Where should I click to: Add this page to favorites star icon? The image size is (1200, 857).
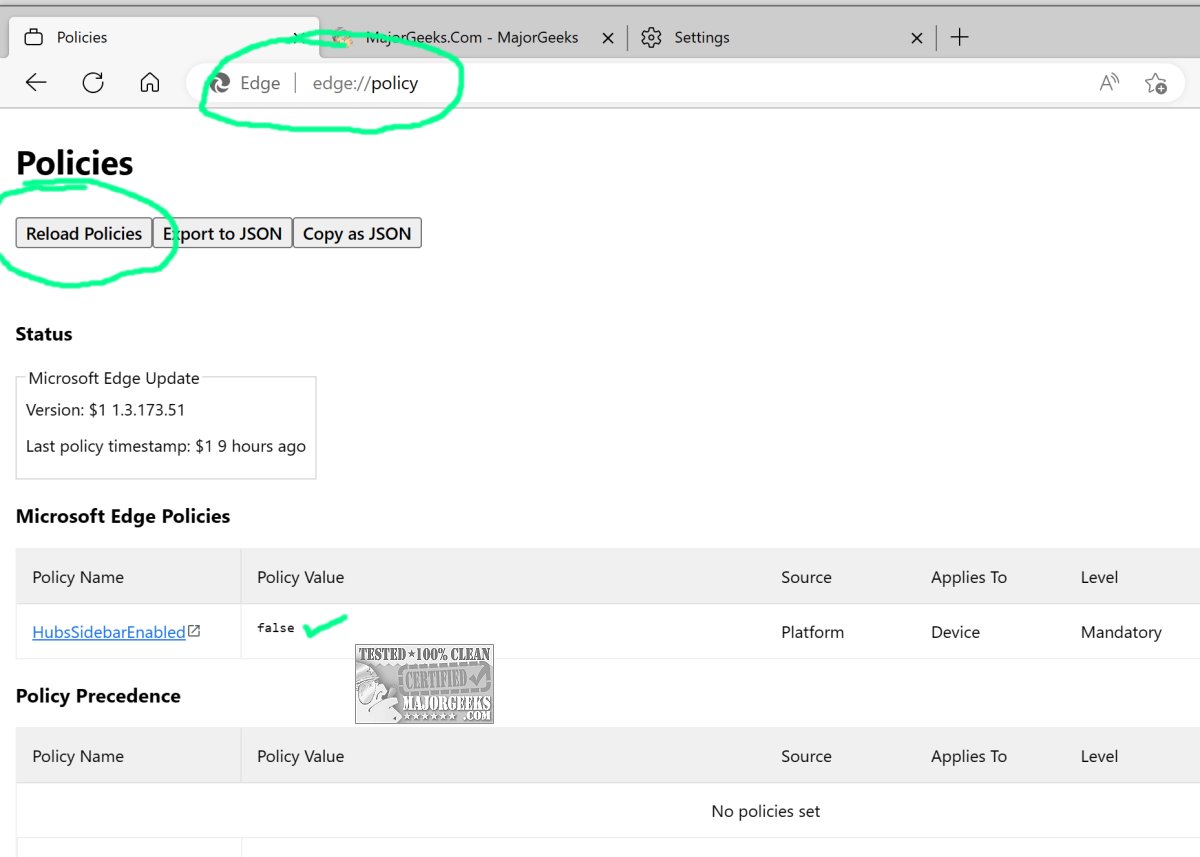(1156, 83)
